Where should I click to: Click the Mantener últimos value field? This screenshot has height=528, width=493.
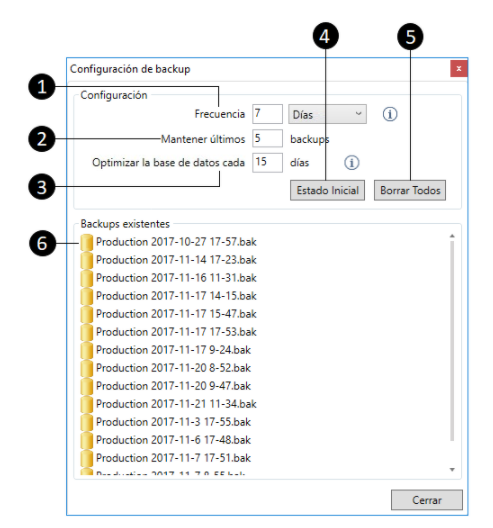267,138
